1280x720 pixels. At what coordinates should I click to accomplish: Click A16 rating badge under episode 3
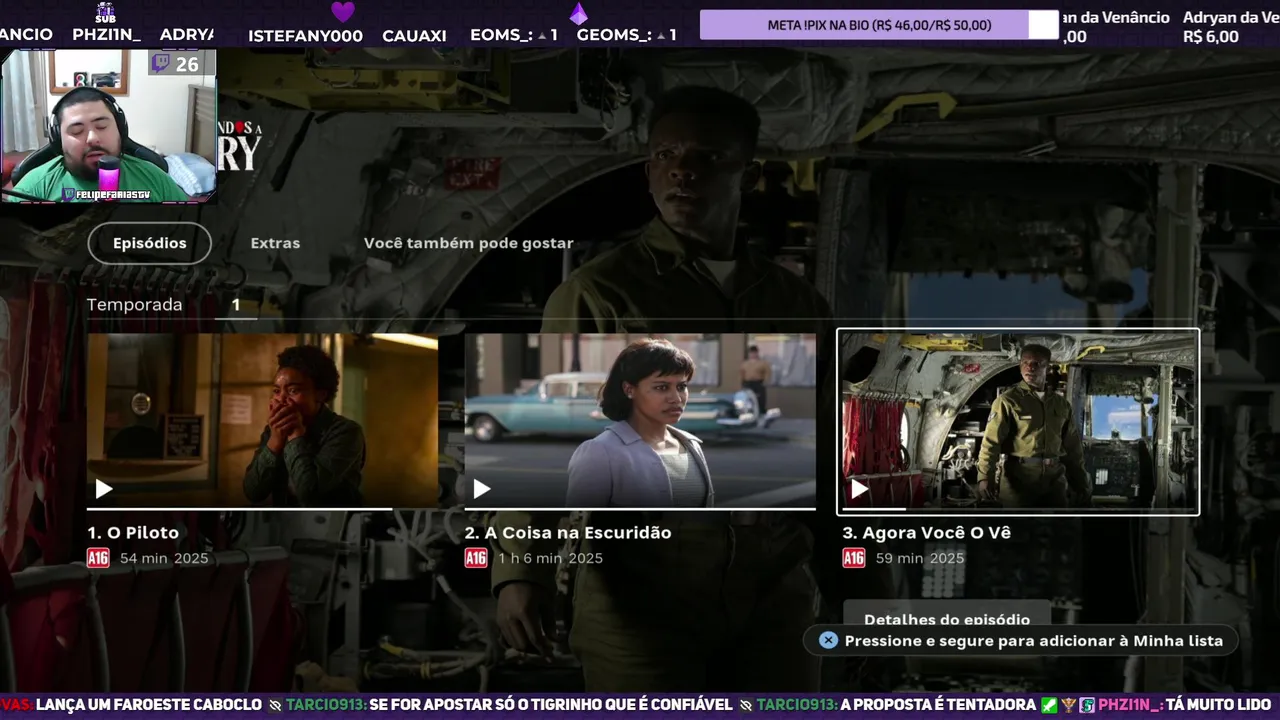(x=854, y=558)
